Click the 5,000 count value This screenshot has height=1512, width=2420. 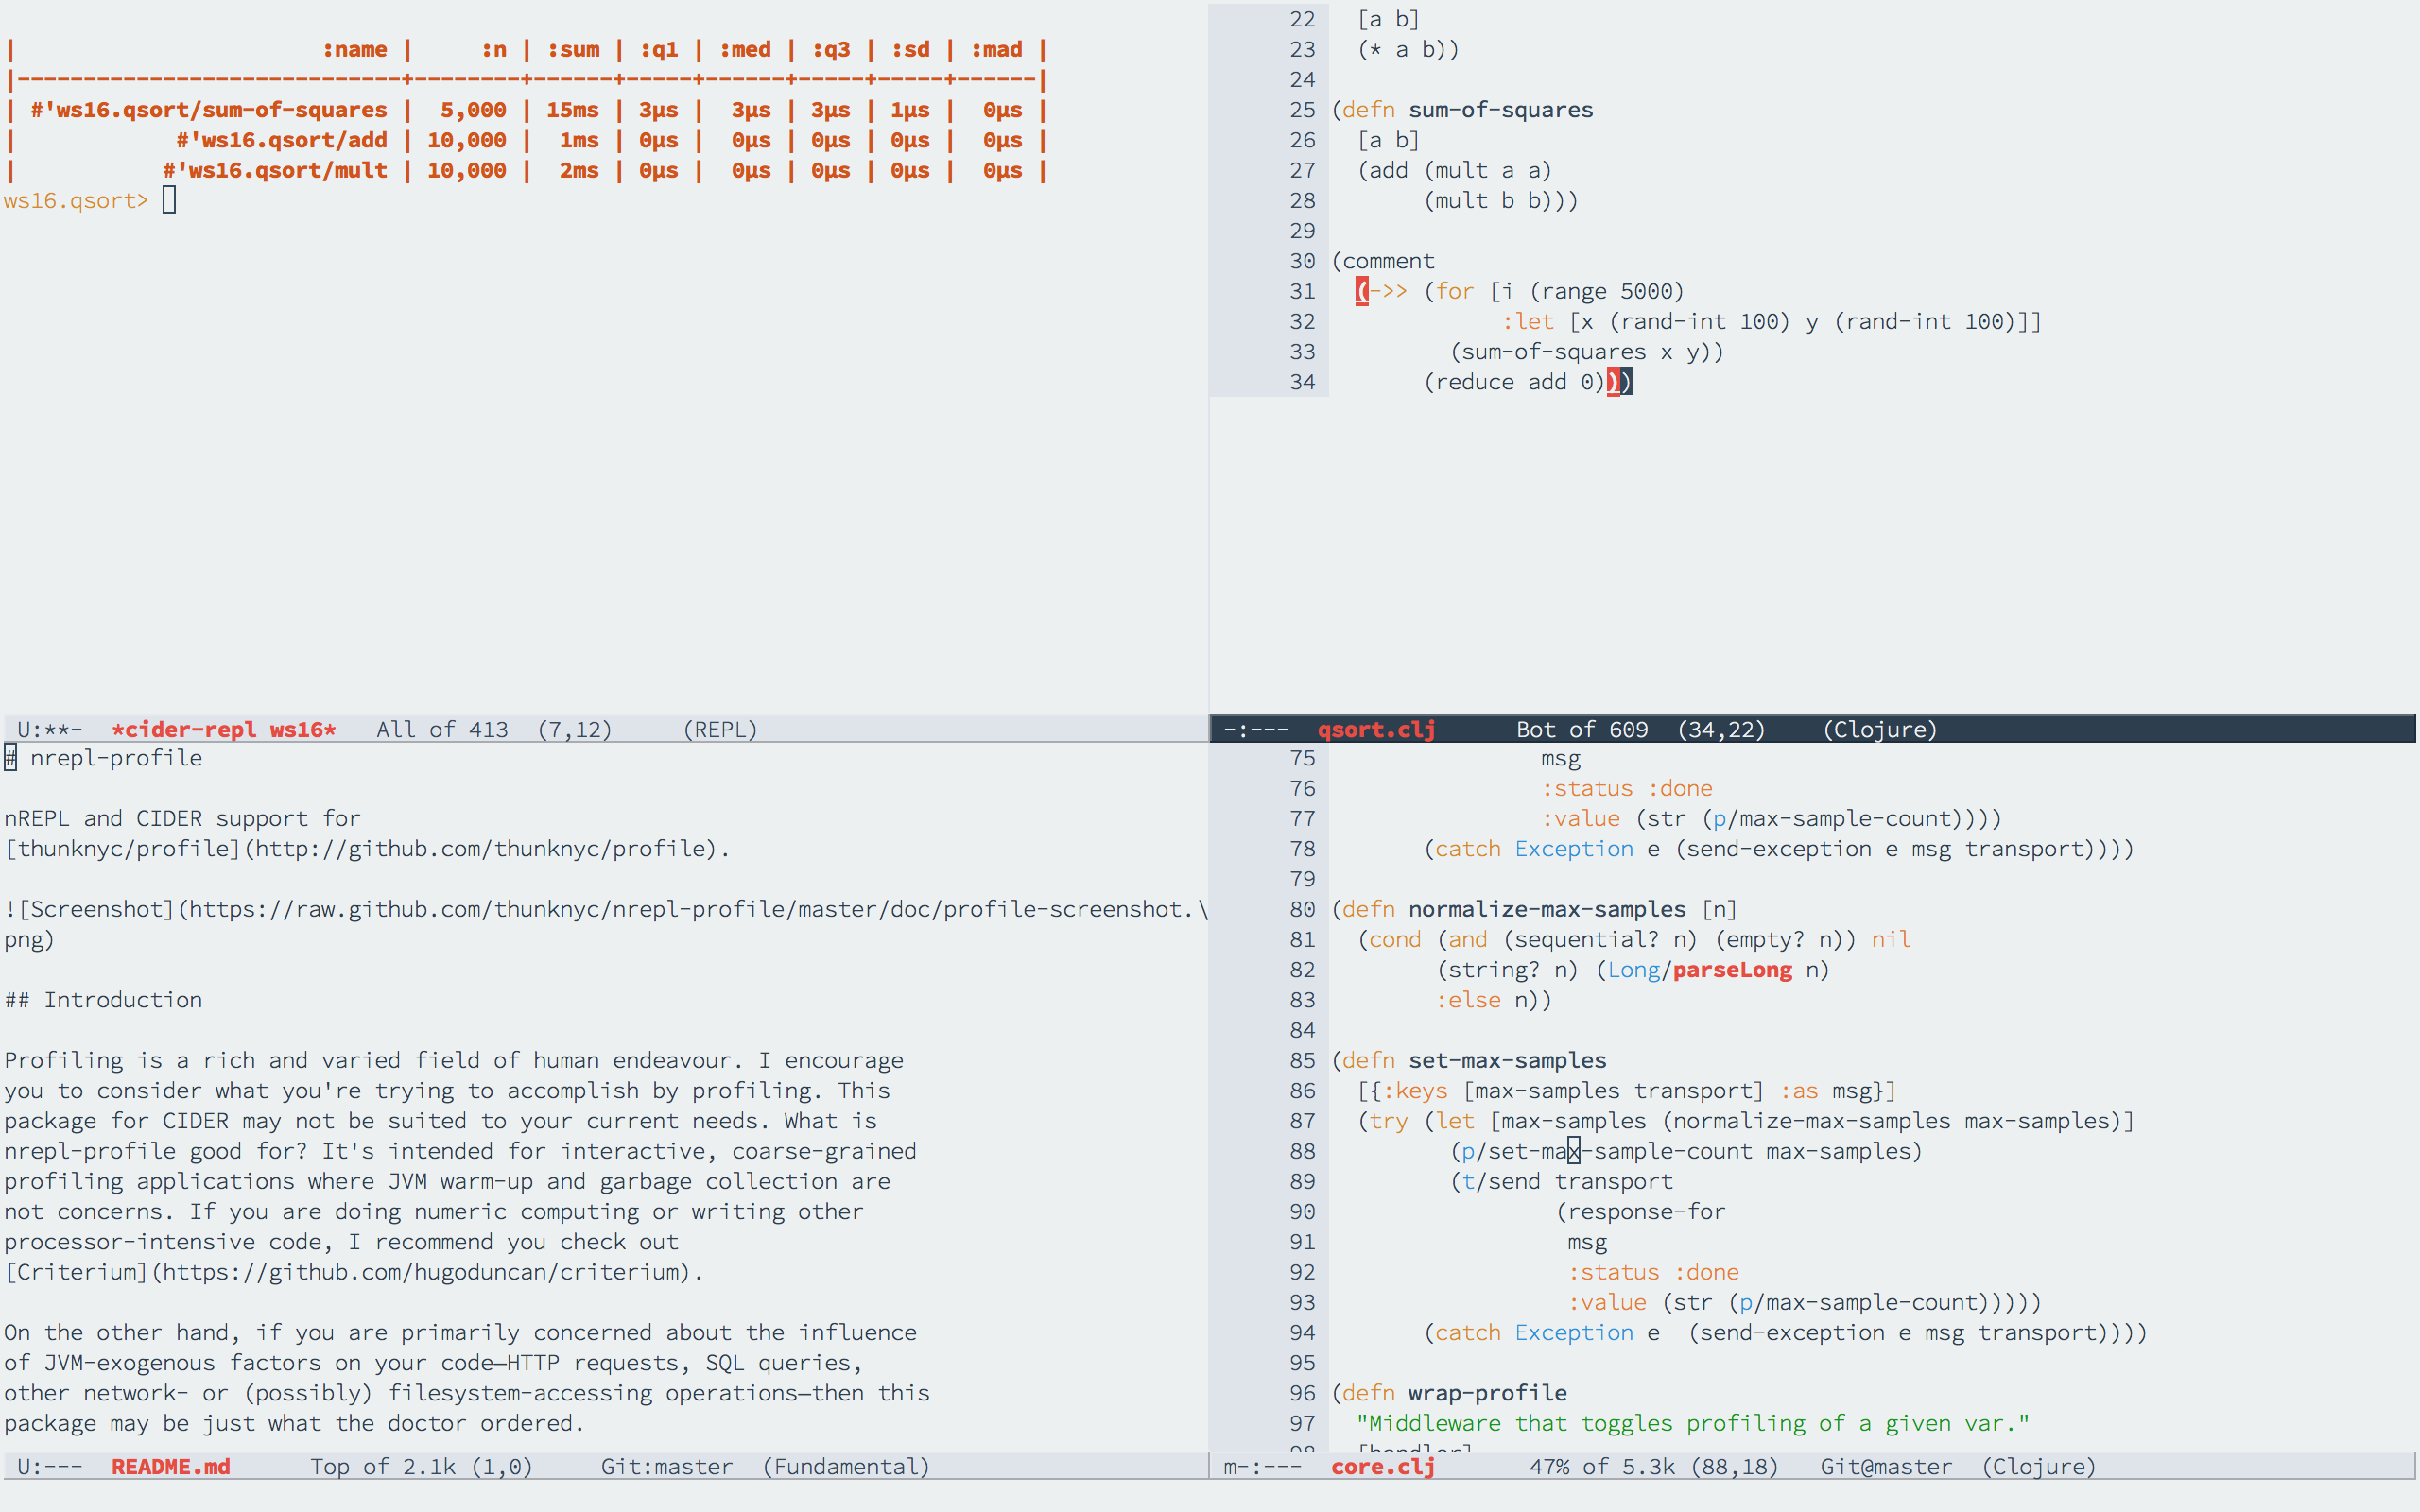pos(473,110)
